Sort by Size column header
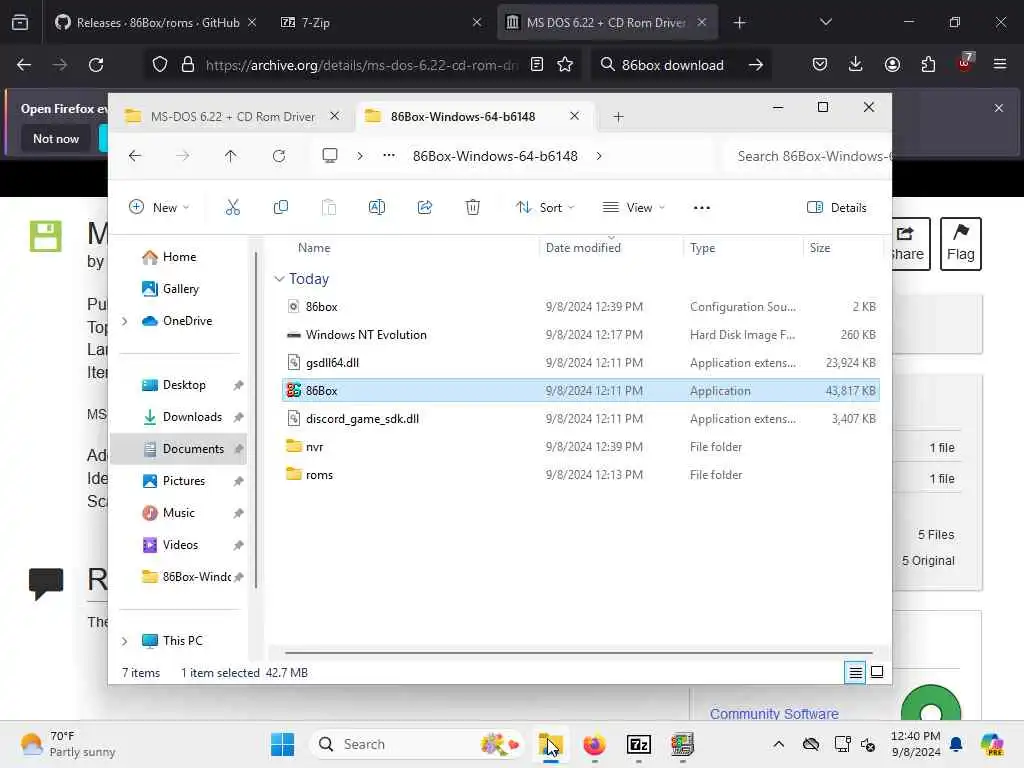 click(820, 248)
